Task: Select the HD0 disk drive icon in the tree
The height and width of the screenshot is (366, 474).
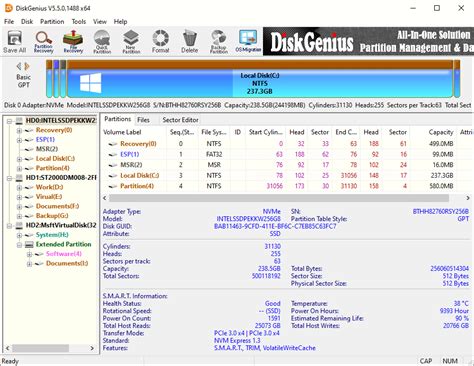Action: tap(20, 121)
